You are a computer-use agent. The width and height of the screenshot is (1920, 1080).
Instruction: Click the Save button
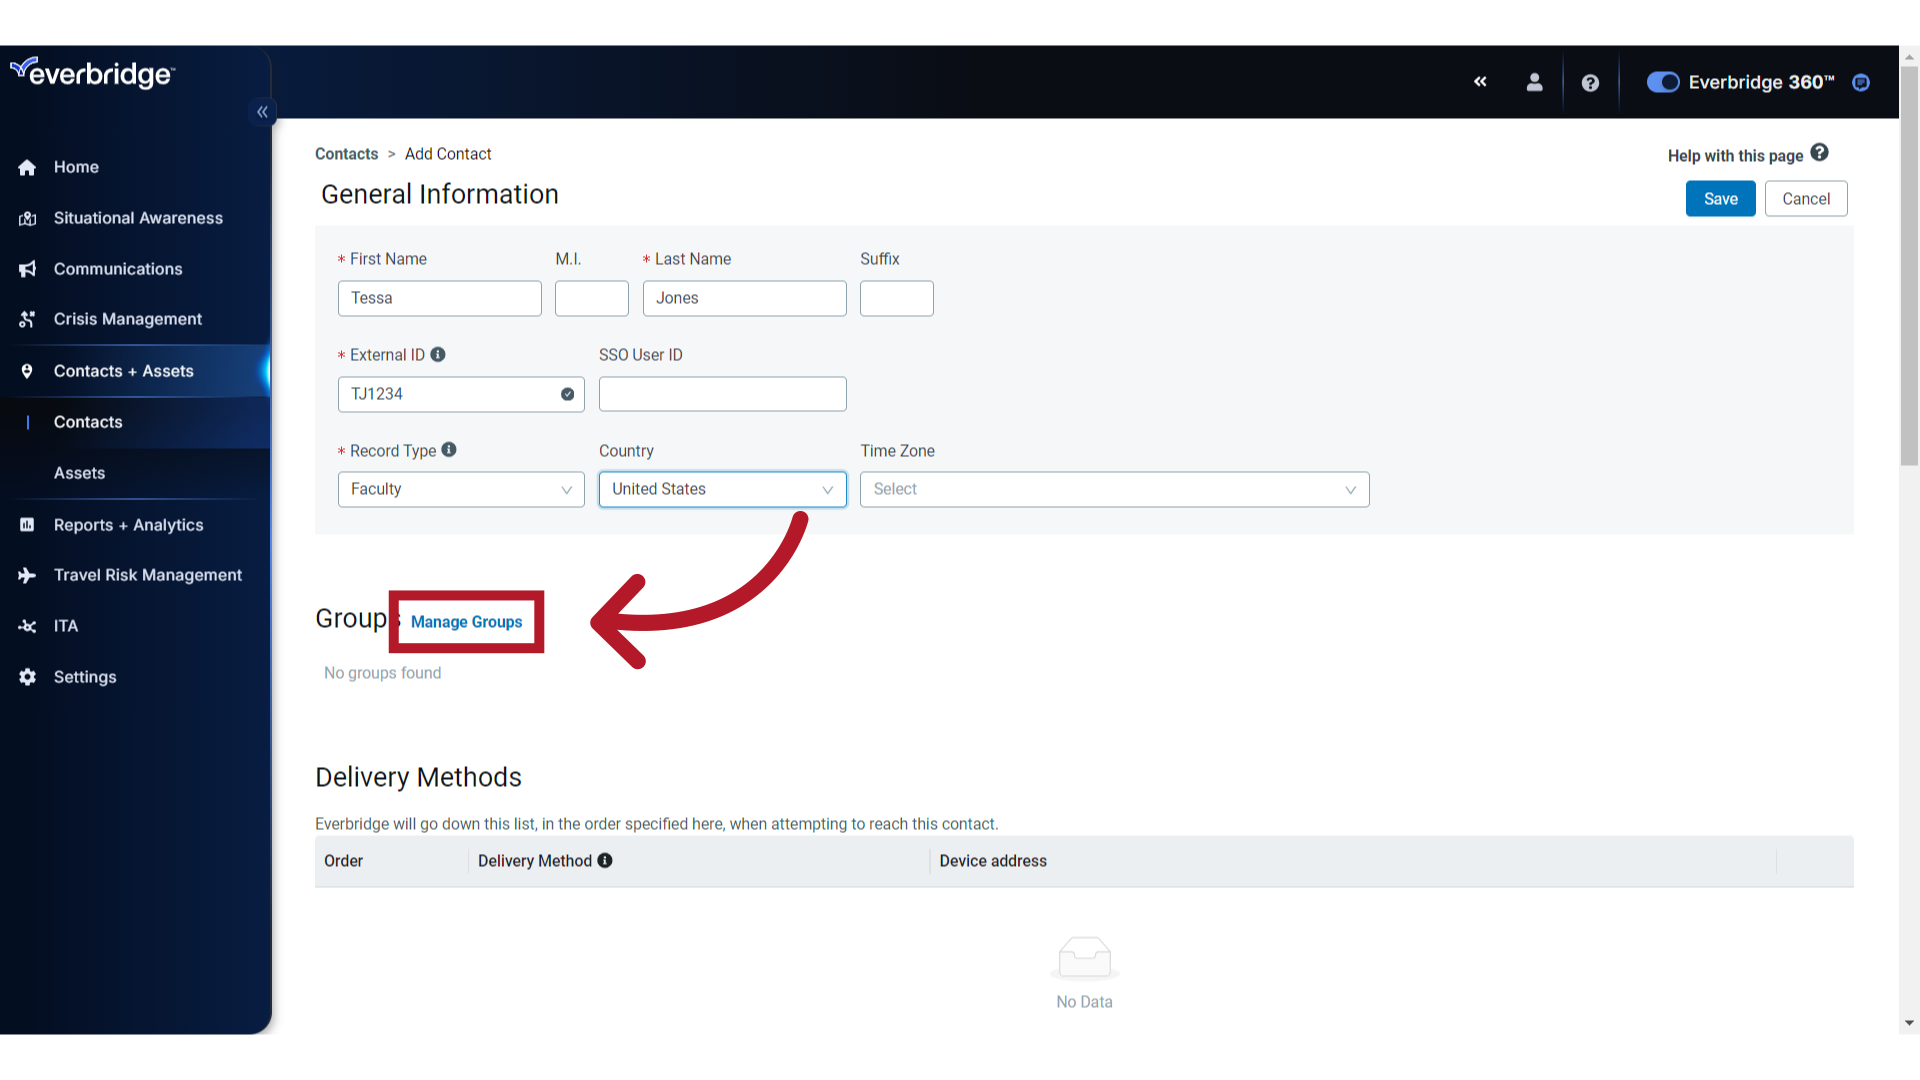click(x=1721, y=199)
